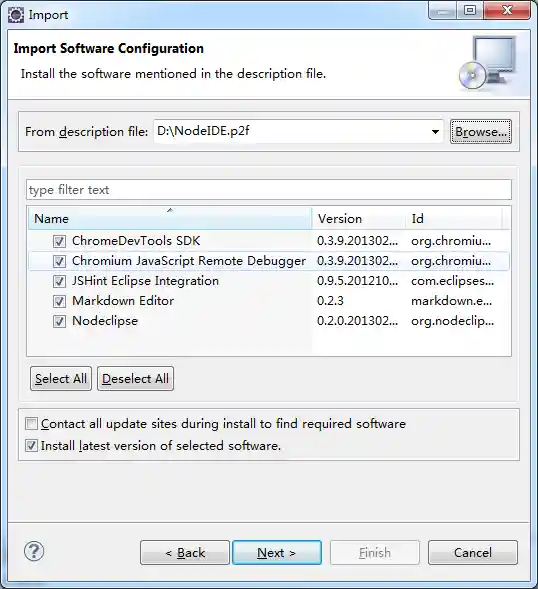Sort list by Name column header

tap(170, 219)
